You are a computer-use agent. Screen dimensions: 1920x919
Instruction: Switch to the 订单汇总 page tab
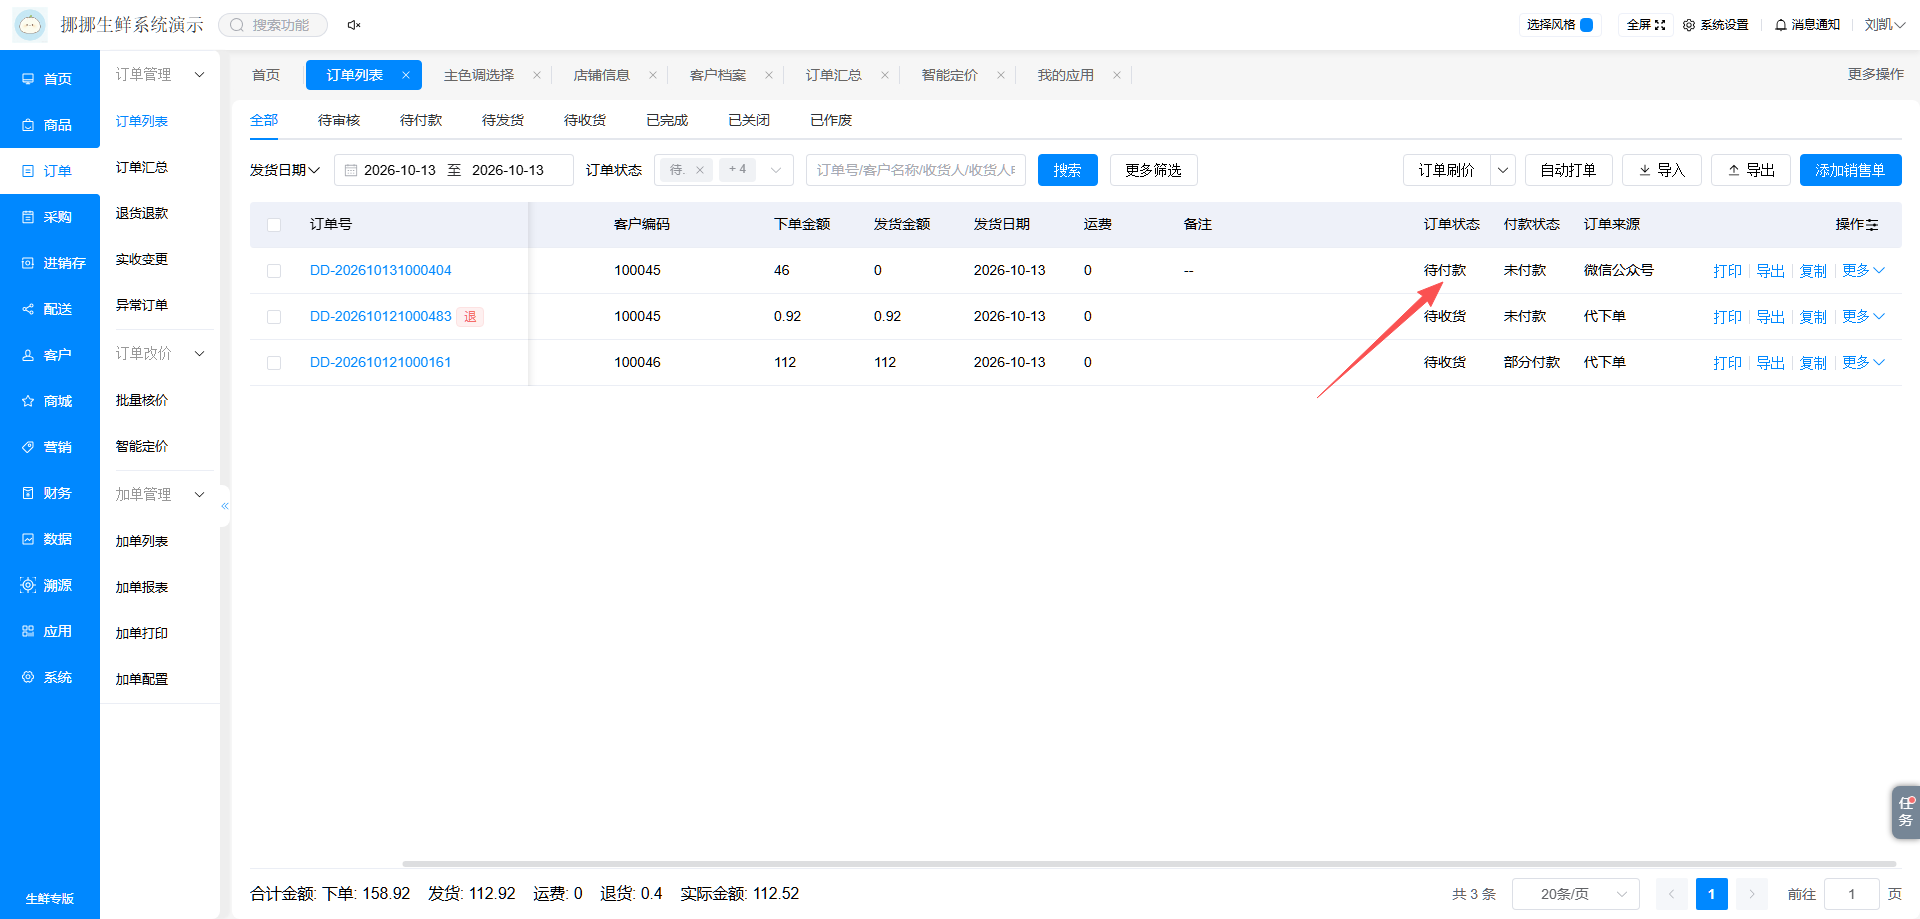[x=834, y=75]
